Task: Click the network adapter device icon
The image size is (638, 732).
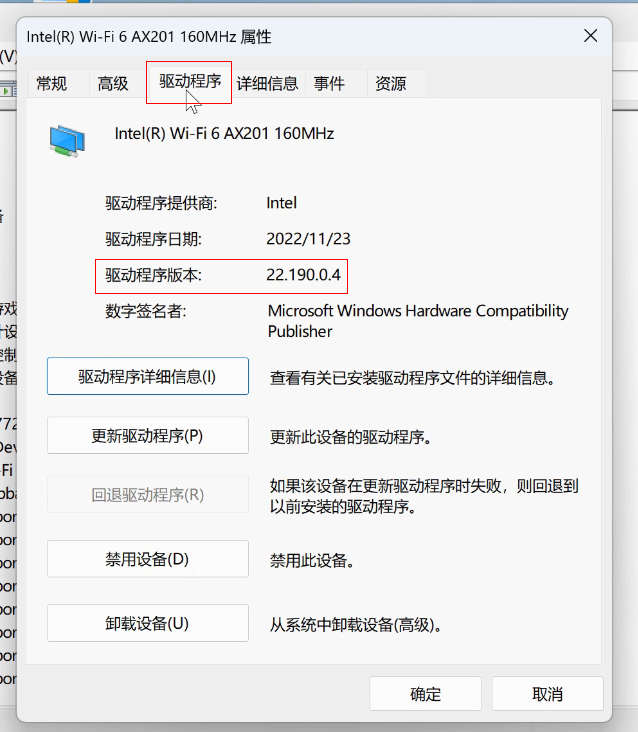Action: tap(68, 139)
